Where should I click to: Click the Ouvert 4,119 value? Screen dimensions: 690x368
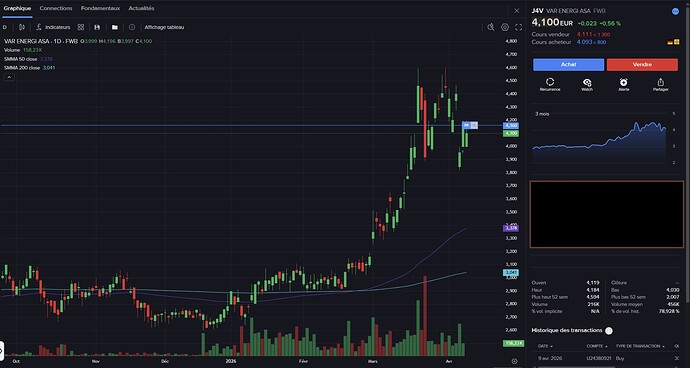click(592, 283)
